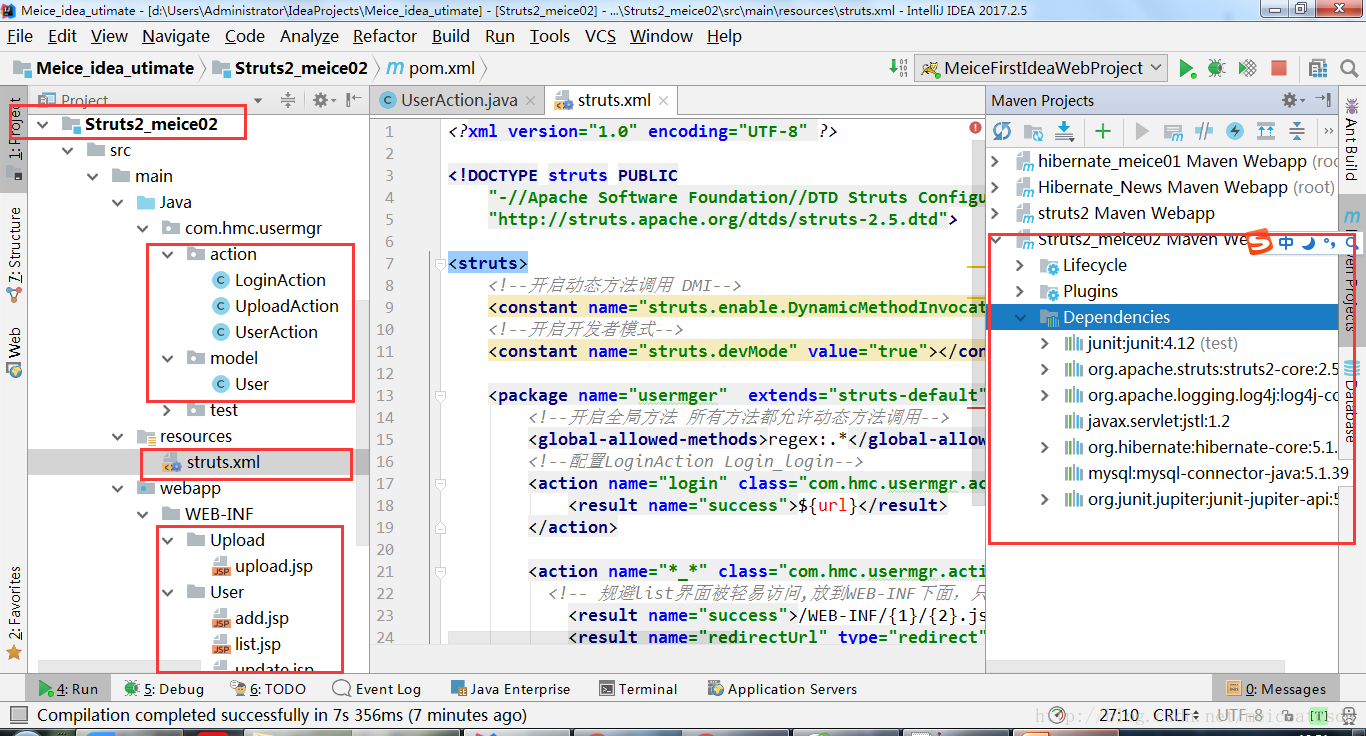This screenshot has height=736, width=1366.
Task: Expand the Plugins node in Maven
Action: [1020, 291]
